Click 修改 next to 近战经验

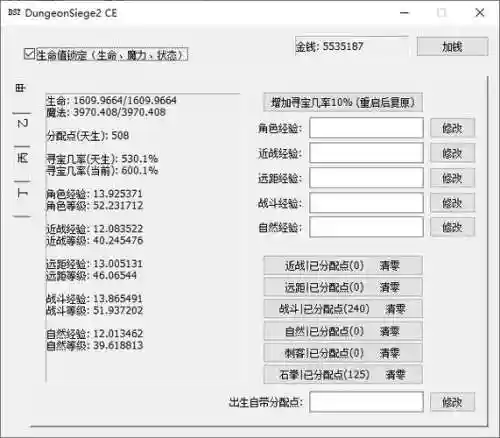coord(452,153)
